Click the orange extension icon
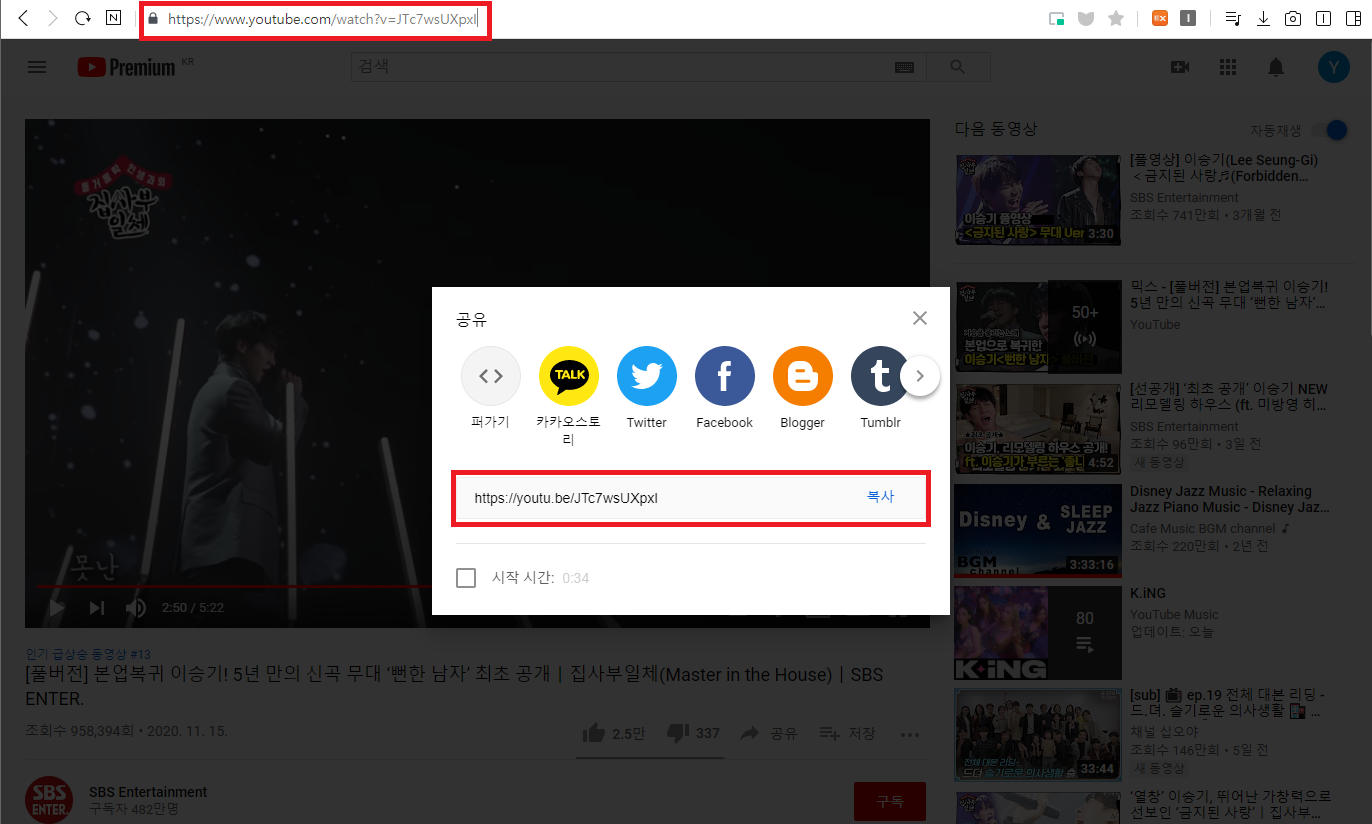 click(x=1160, y=18)
